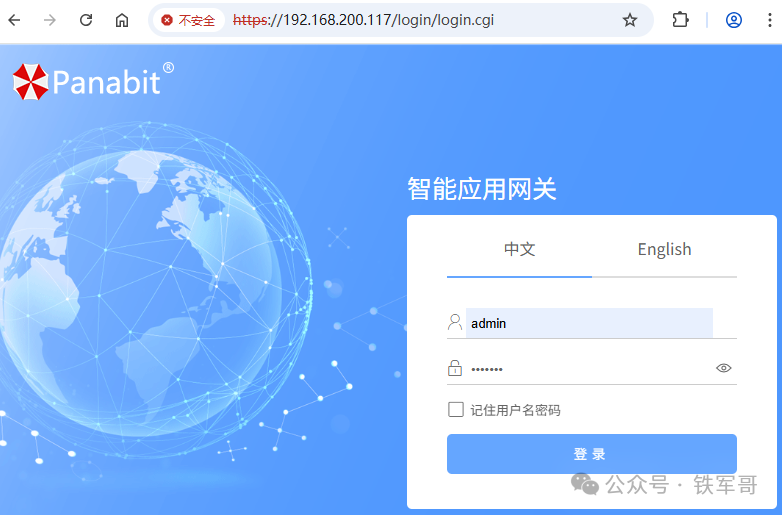This screenshot has height=515, width=782.
Task: Click the Panabit logo
Action: (93, 81)
